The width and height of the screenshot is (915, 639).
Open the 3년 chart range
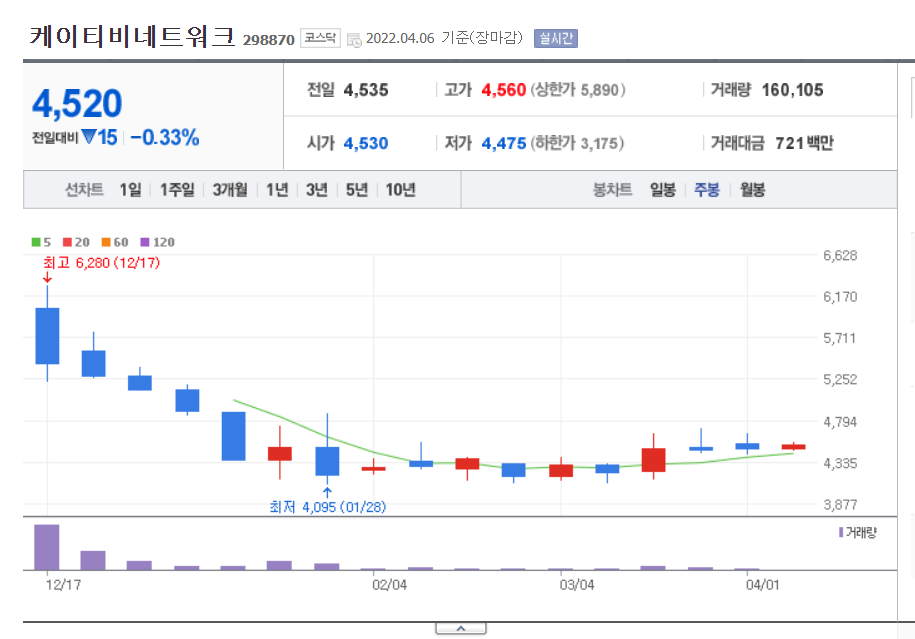[x=317, y=190]
